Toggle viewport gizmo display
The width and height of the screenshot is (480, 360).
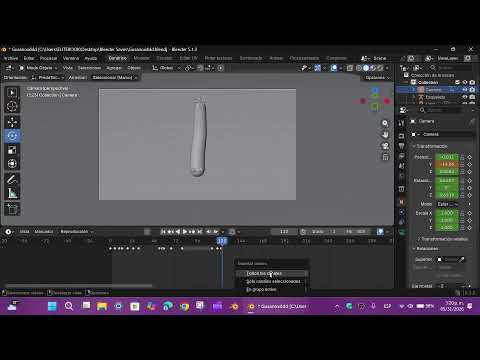click(x=318, y=68)
